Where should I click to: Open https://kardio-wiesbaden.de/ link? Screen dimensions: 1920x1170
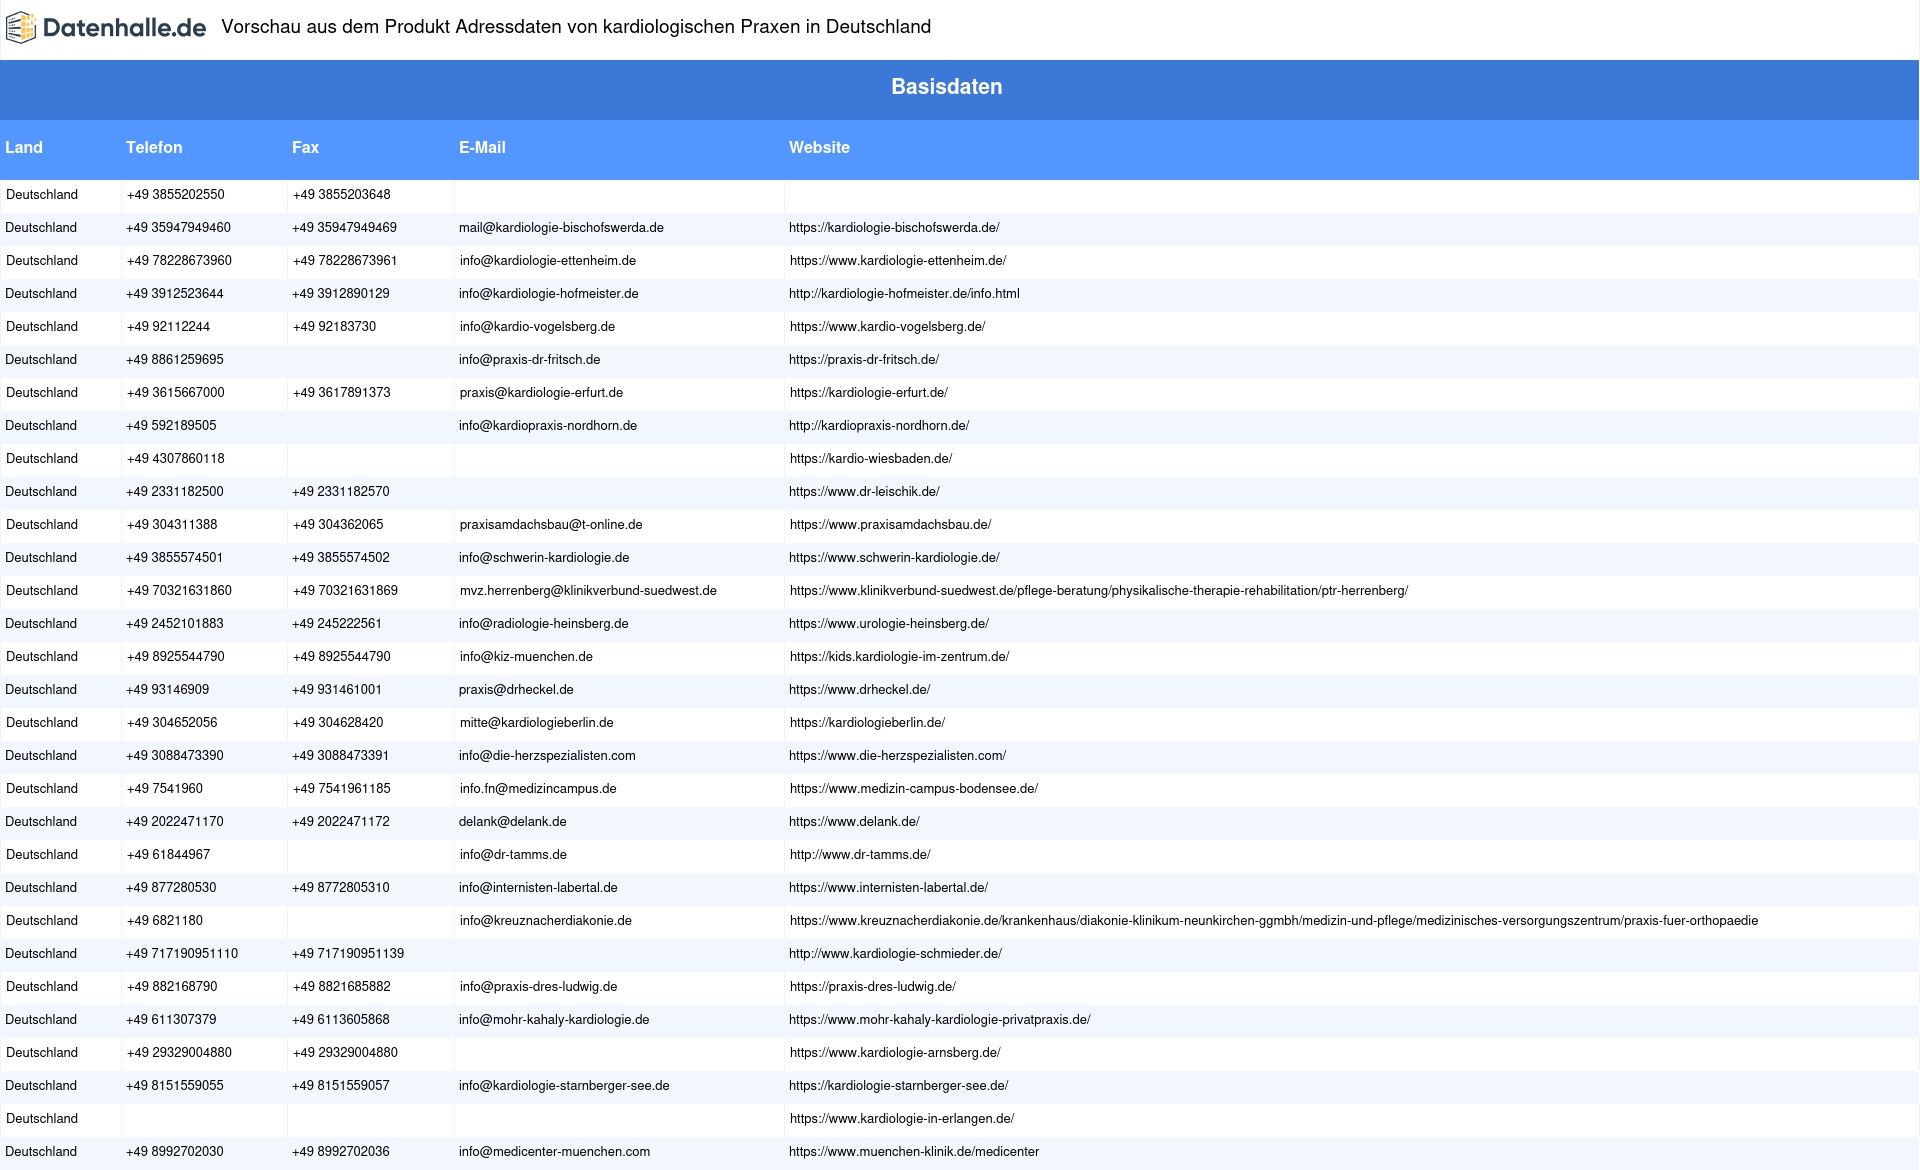coord(871,459)
